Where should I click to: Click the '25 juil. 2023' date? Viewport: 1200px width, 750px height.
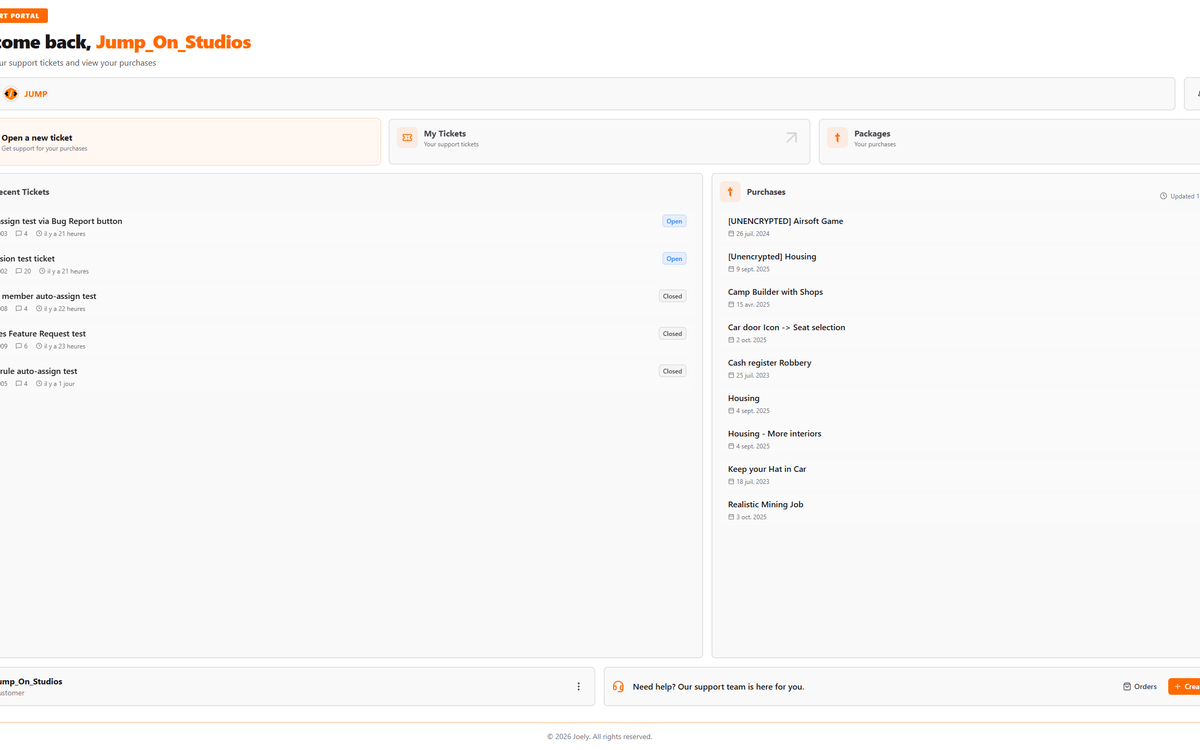[x=753, y=376]
